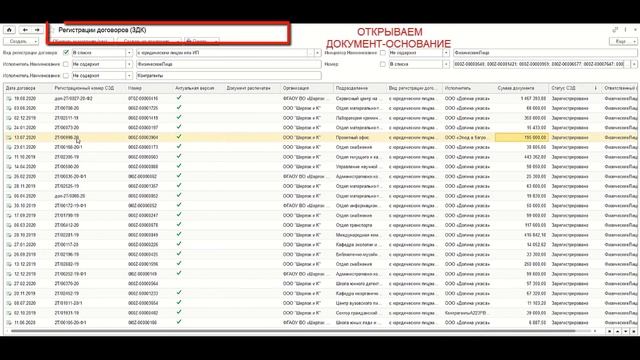Select the 195 000,00 sum cell
This screenshot has width=640, height=360.
tap(522, 138)
